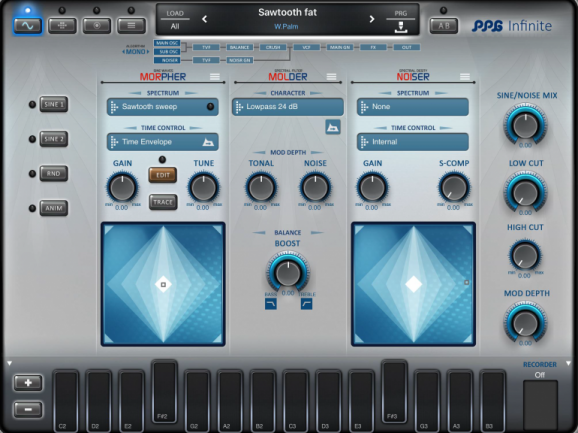Open the second page button in top bar
Viewport: 578px width, 433px height.
[62, 25]
